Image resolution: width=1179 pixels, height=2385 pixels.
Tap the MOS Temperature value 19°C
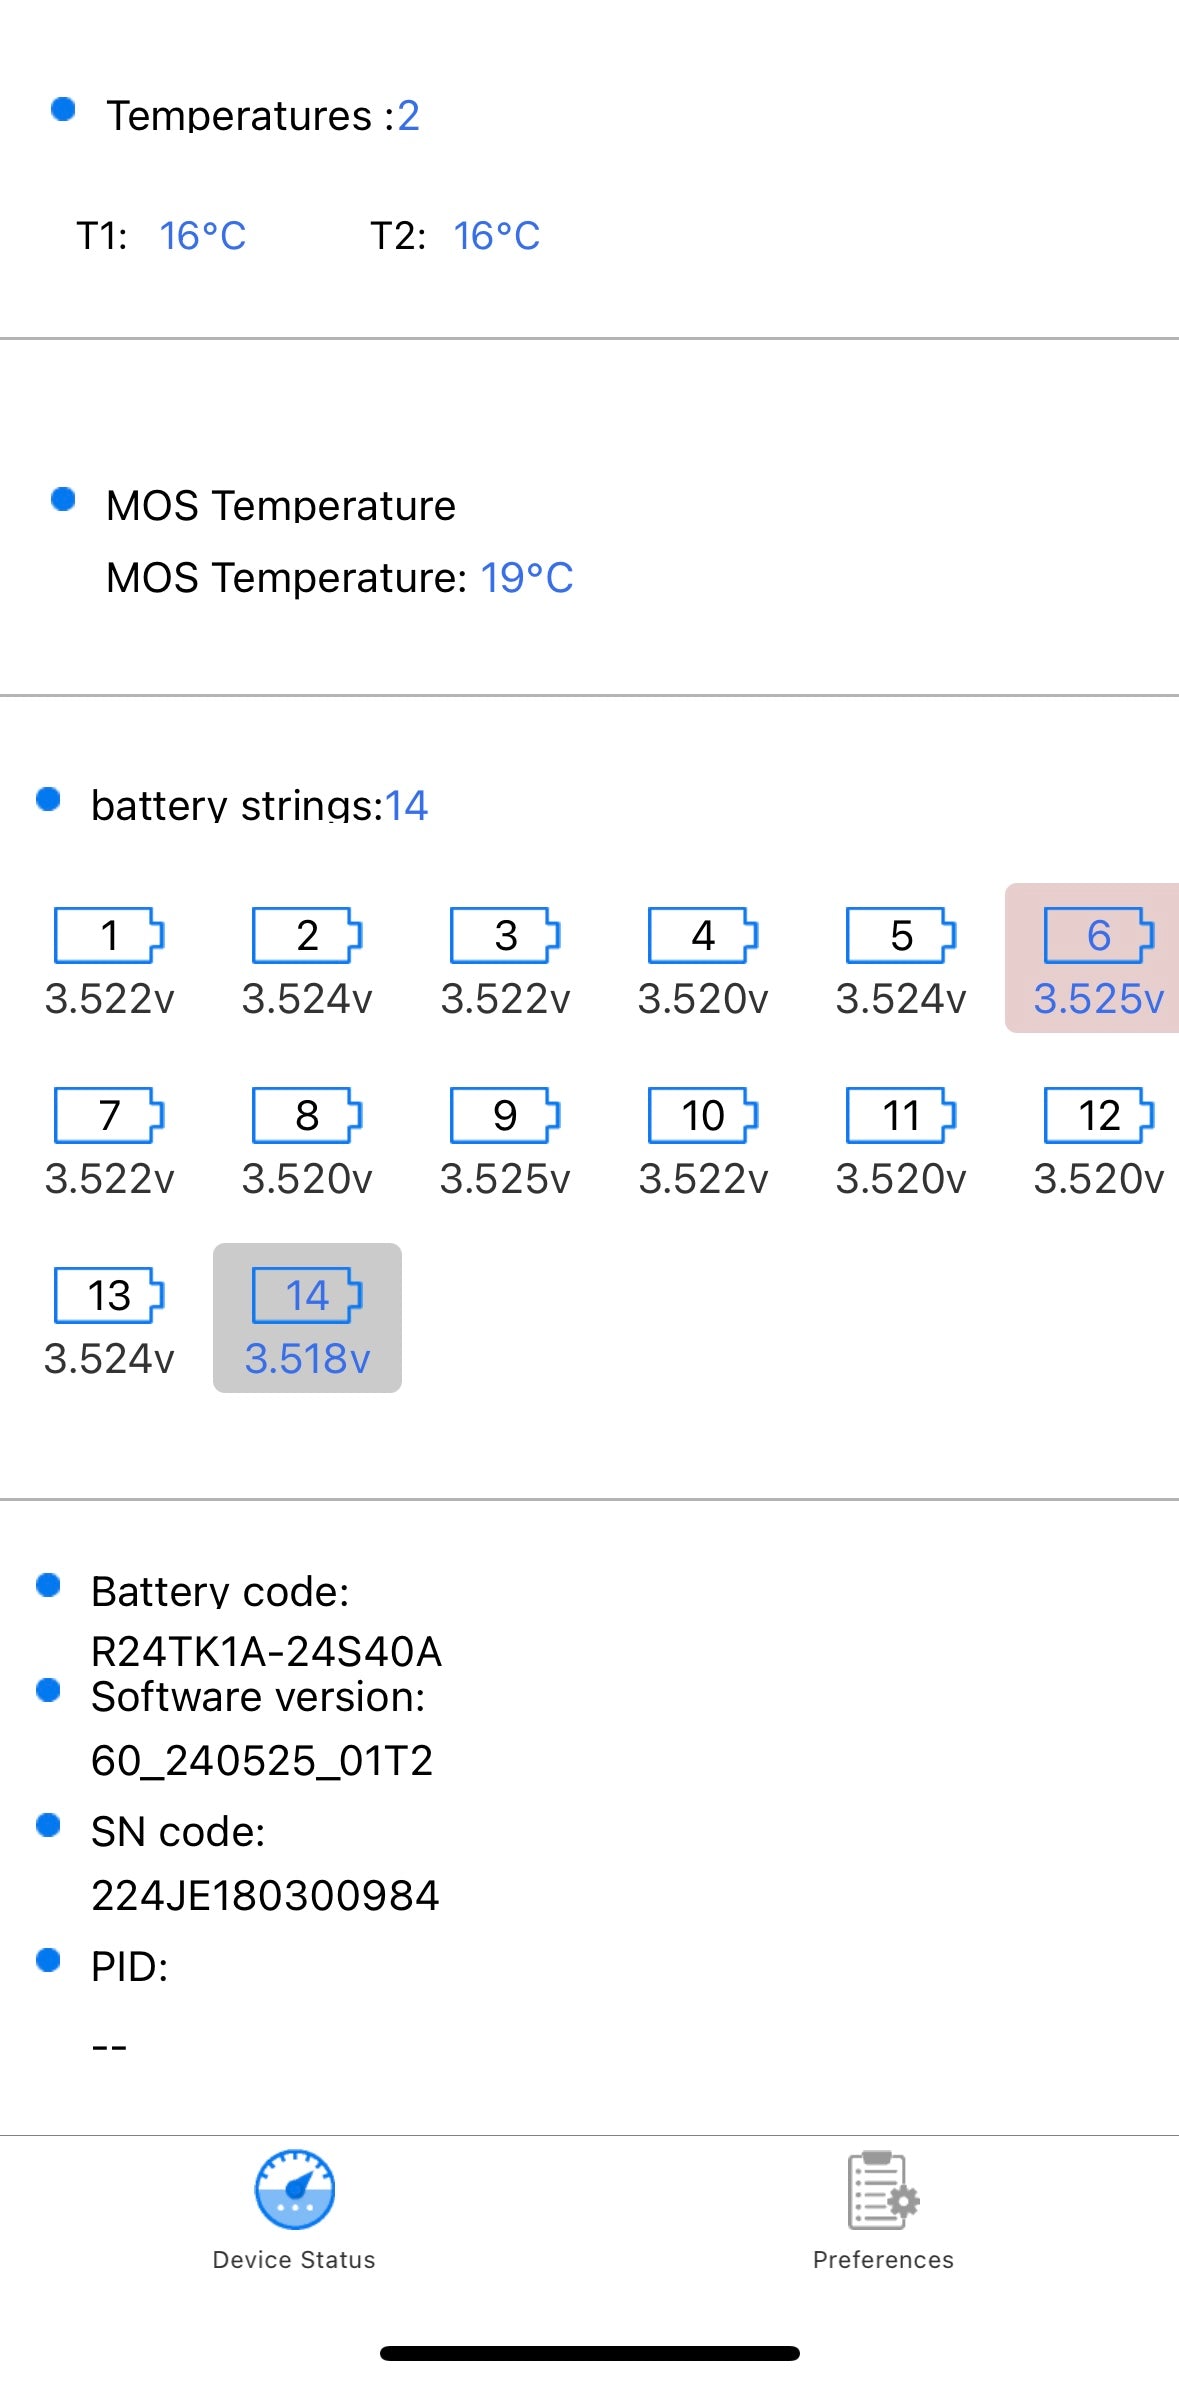pos(527,578)
